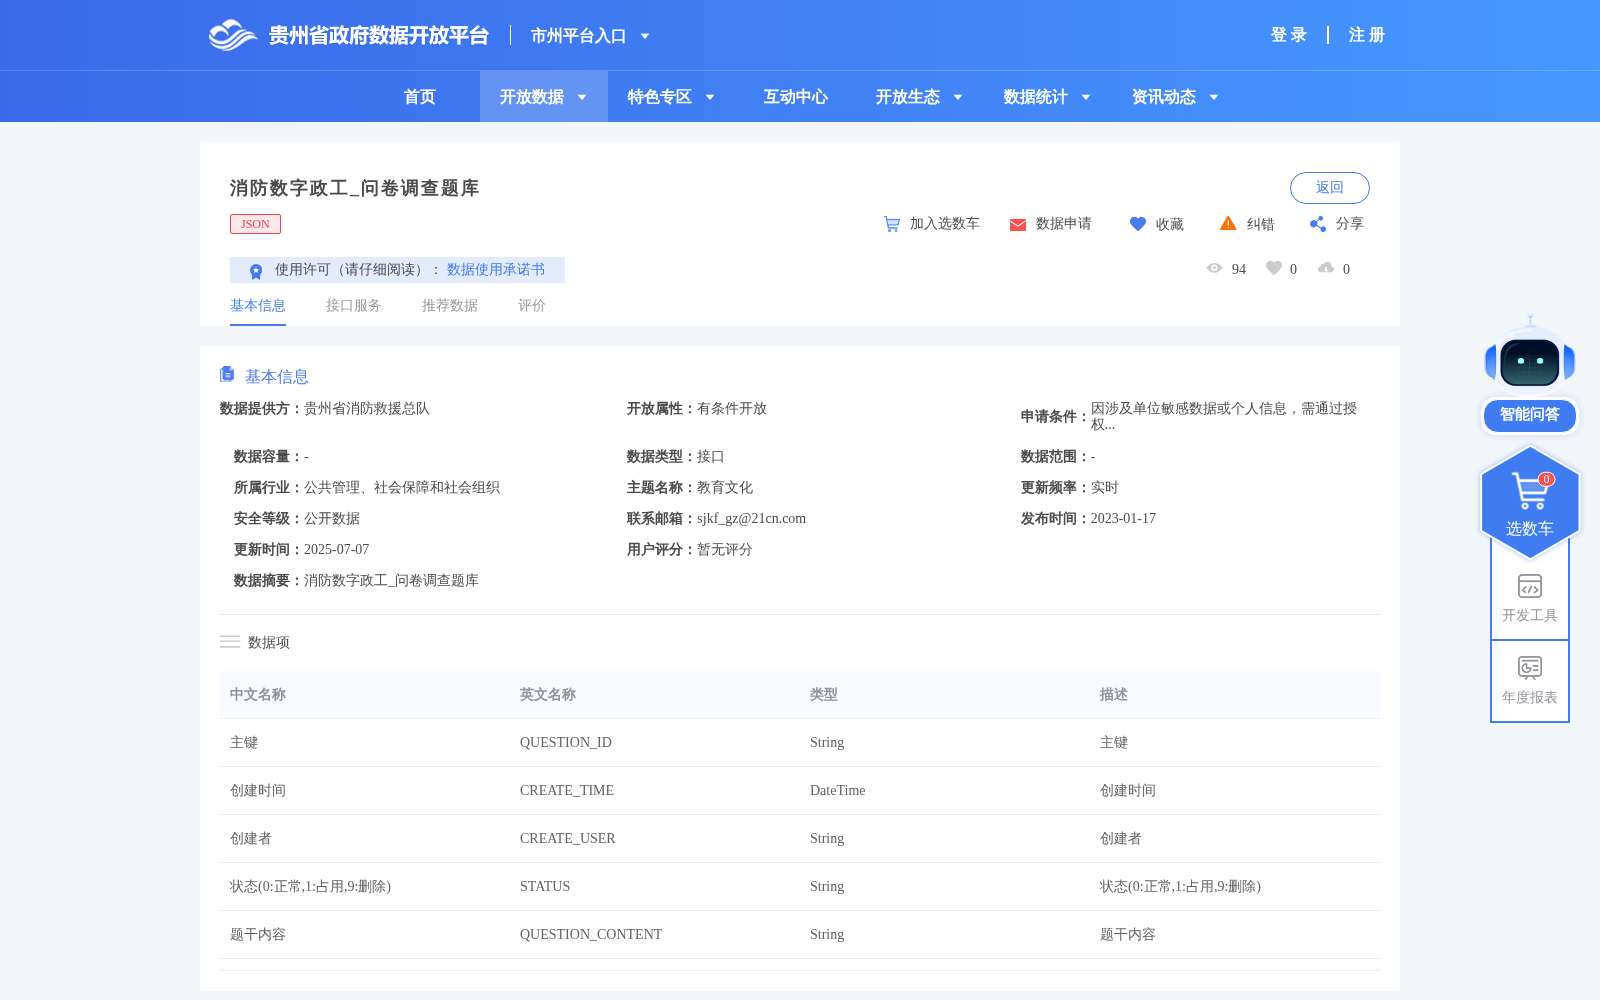The height and width of the screenshot is (1000, 1600).
Task: Click the gray heart favorites-count icon
Action: pyautogui.click(x=1274, y=268)
